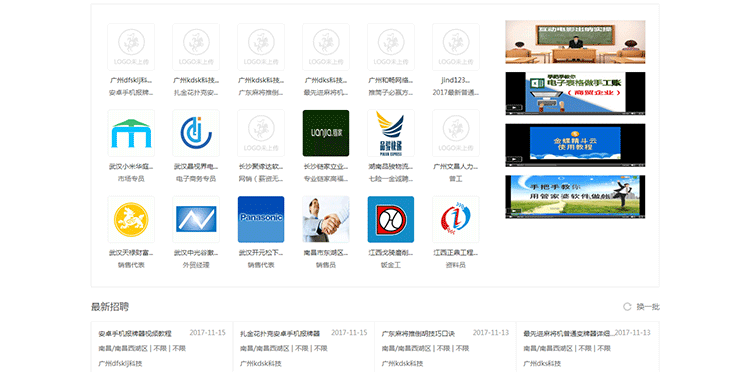This screenshot has width=750, height=372.
Task: Open the 电子商务专员 job link
Action: [x=196, y=179]
